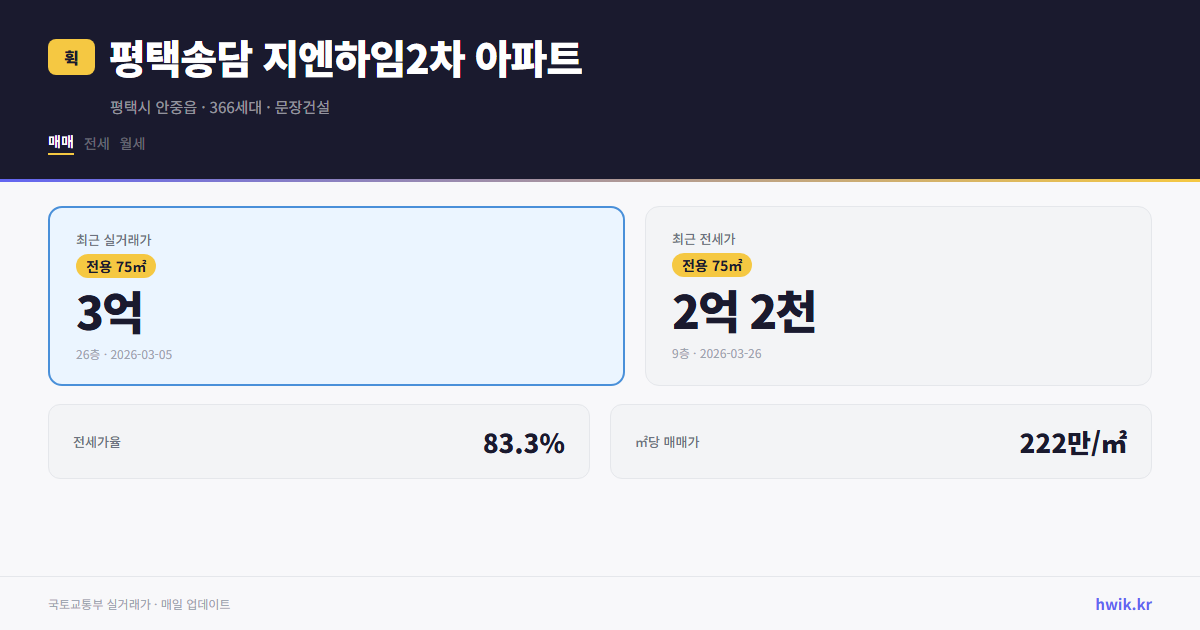This screenshot has height=630, width=1200.
Task: Click the 전세가율 percentage indicator
Action: [525, 441]
